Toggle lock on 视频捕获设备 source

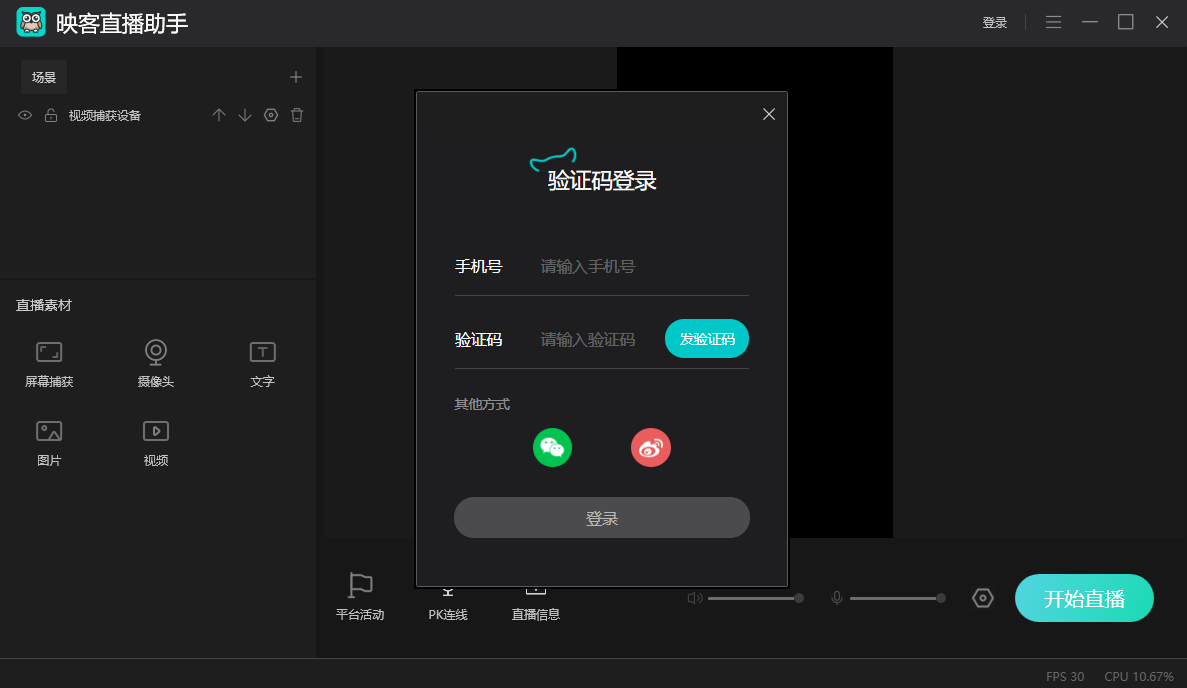pyautogui.click(x=51, y=116)
